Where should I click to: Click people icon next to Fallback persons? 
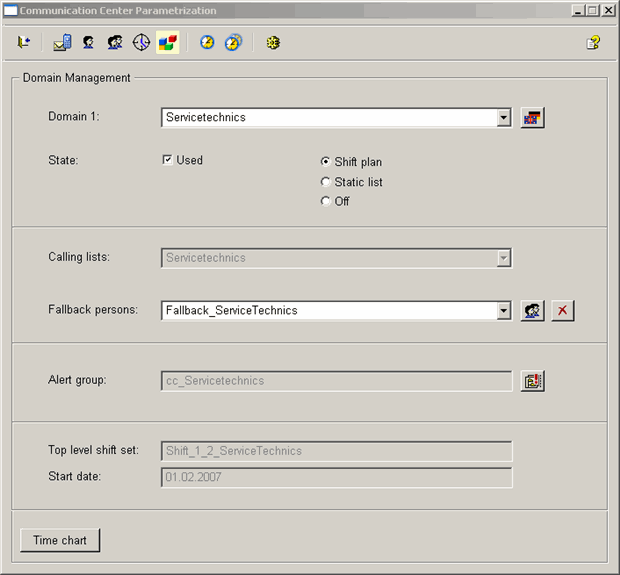tap(532, 311)
